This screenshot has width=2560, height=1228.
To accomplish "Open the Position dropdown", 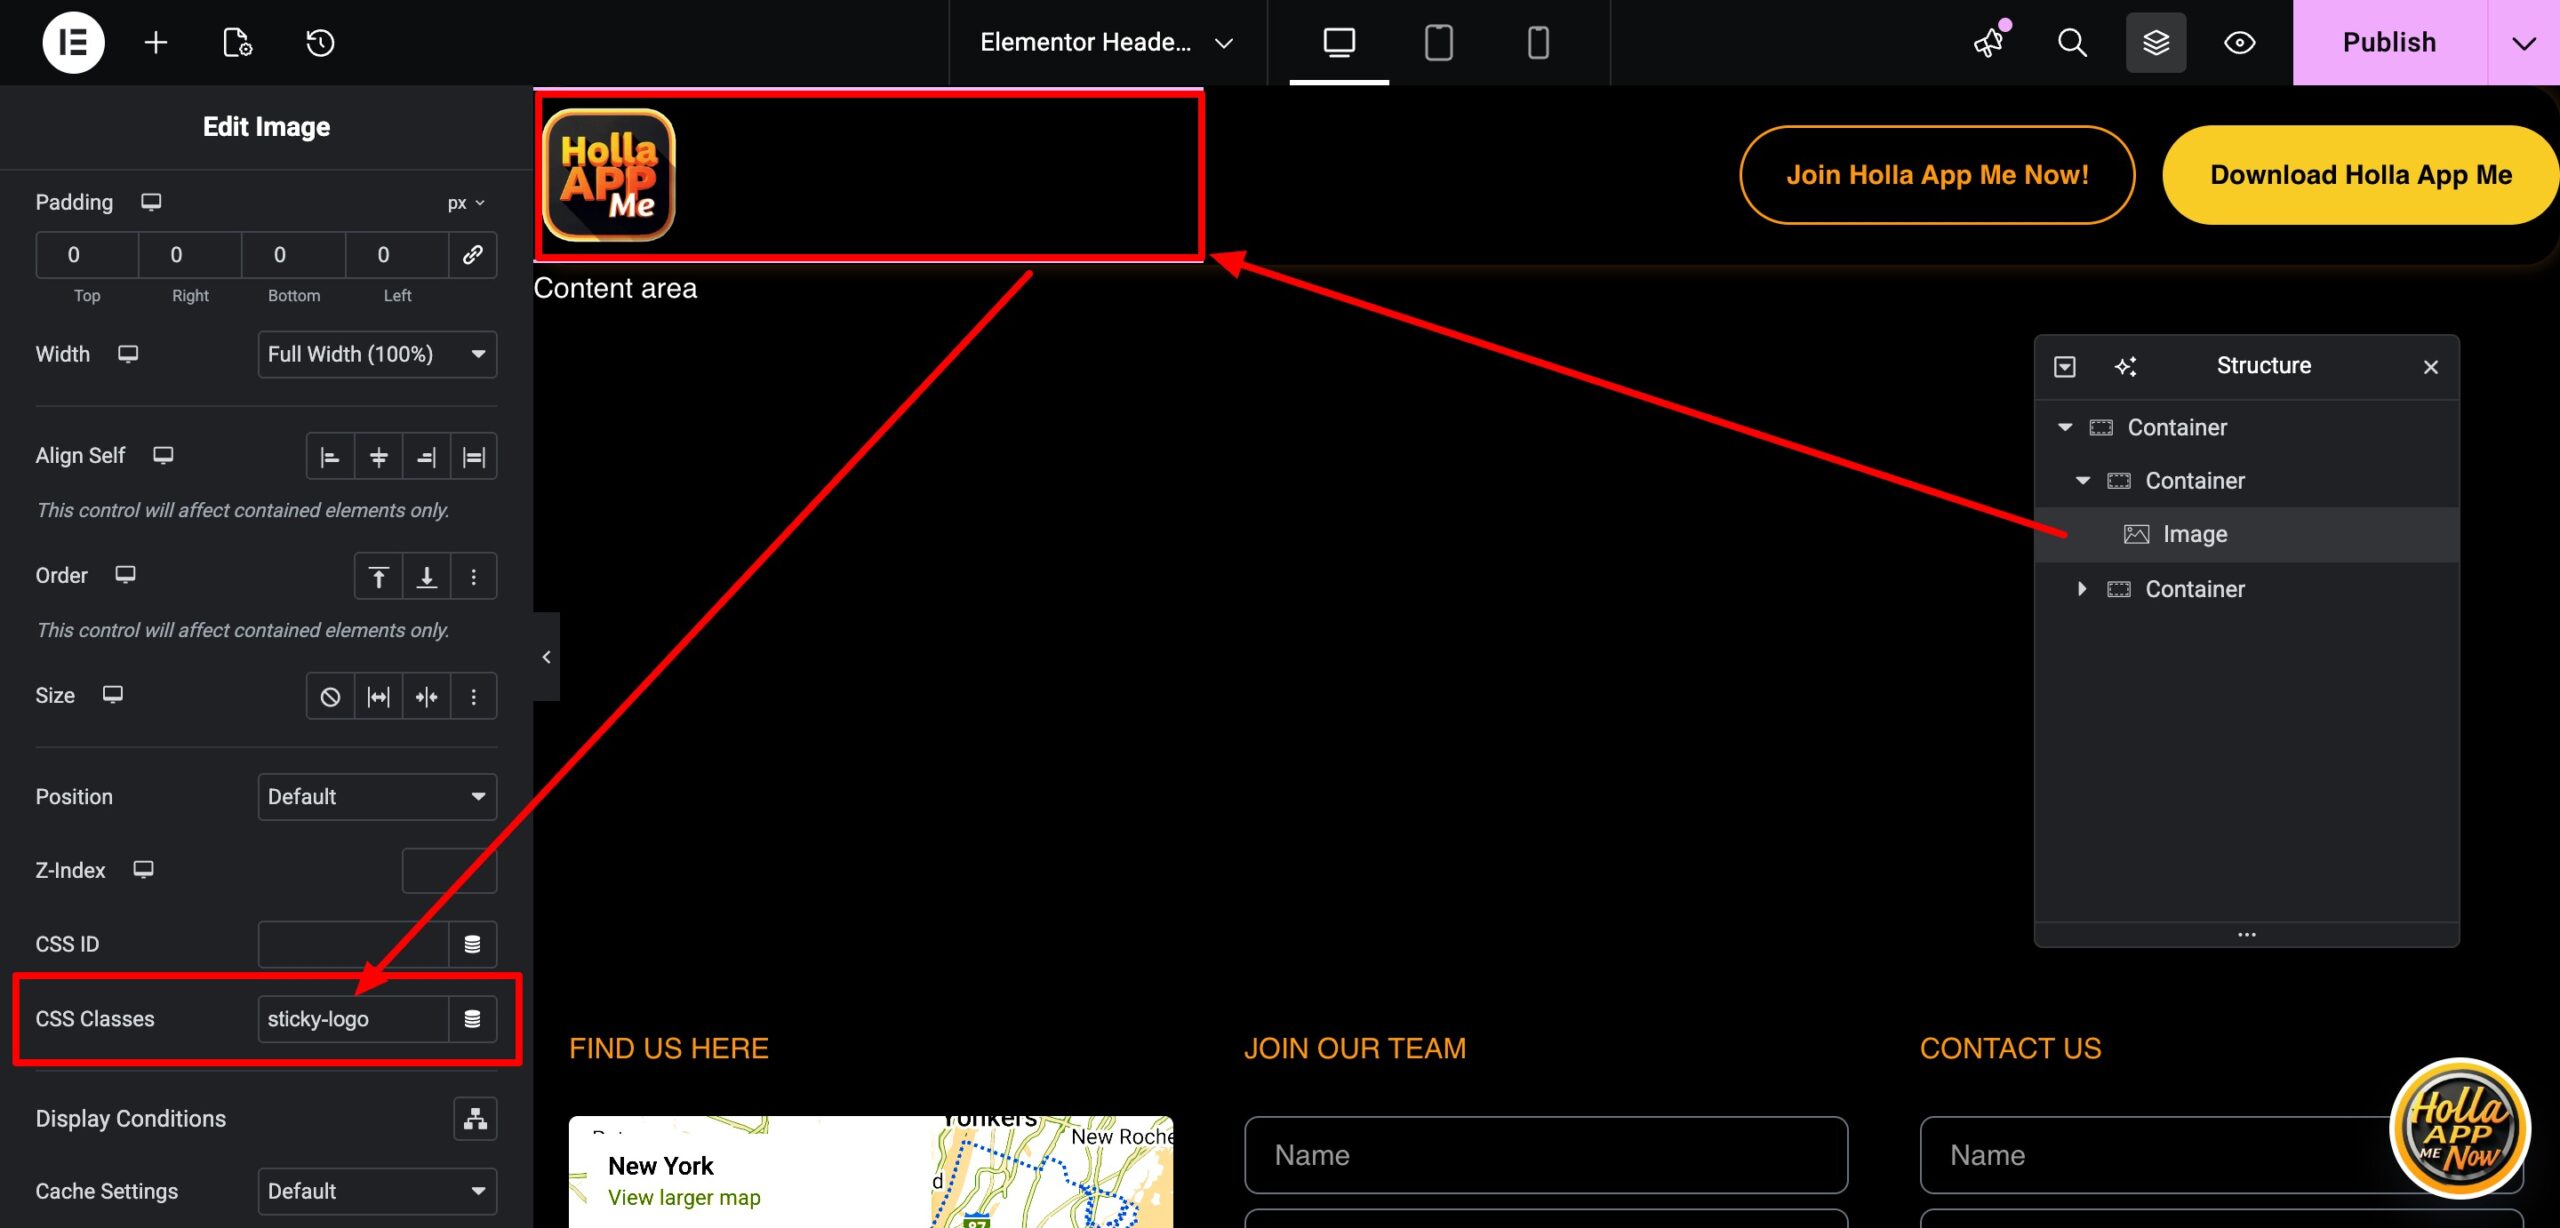I will coord(377,797).
